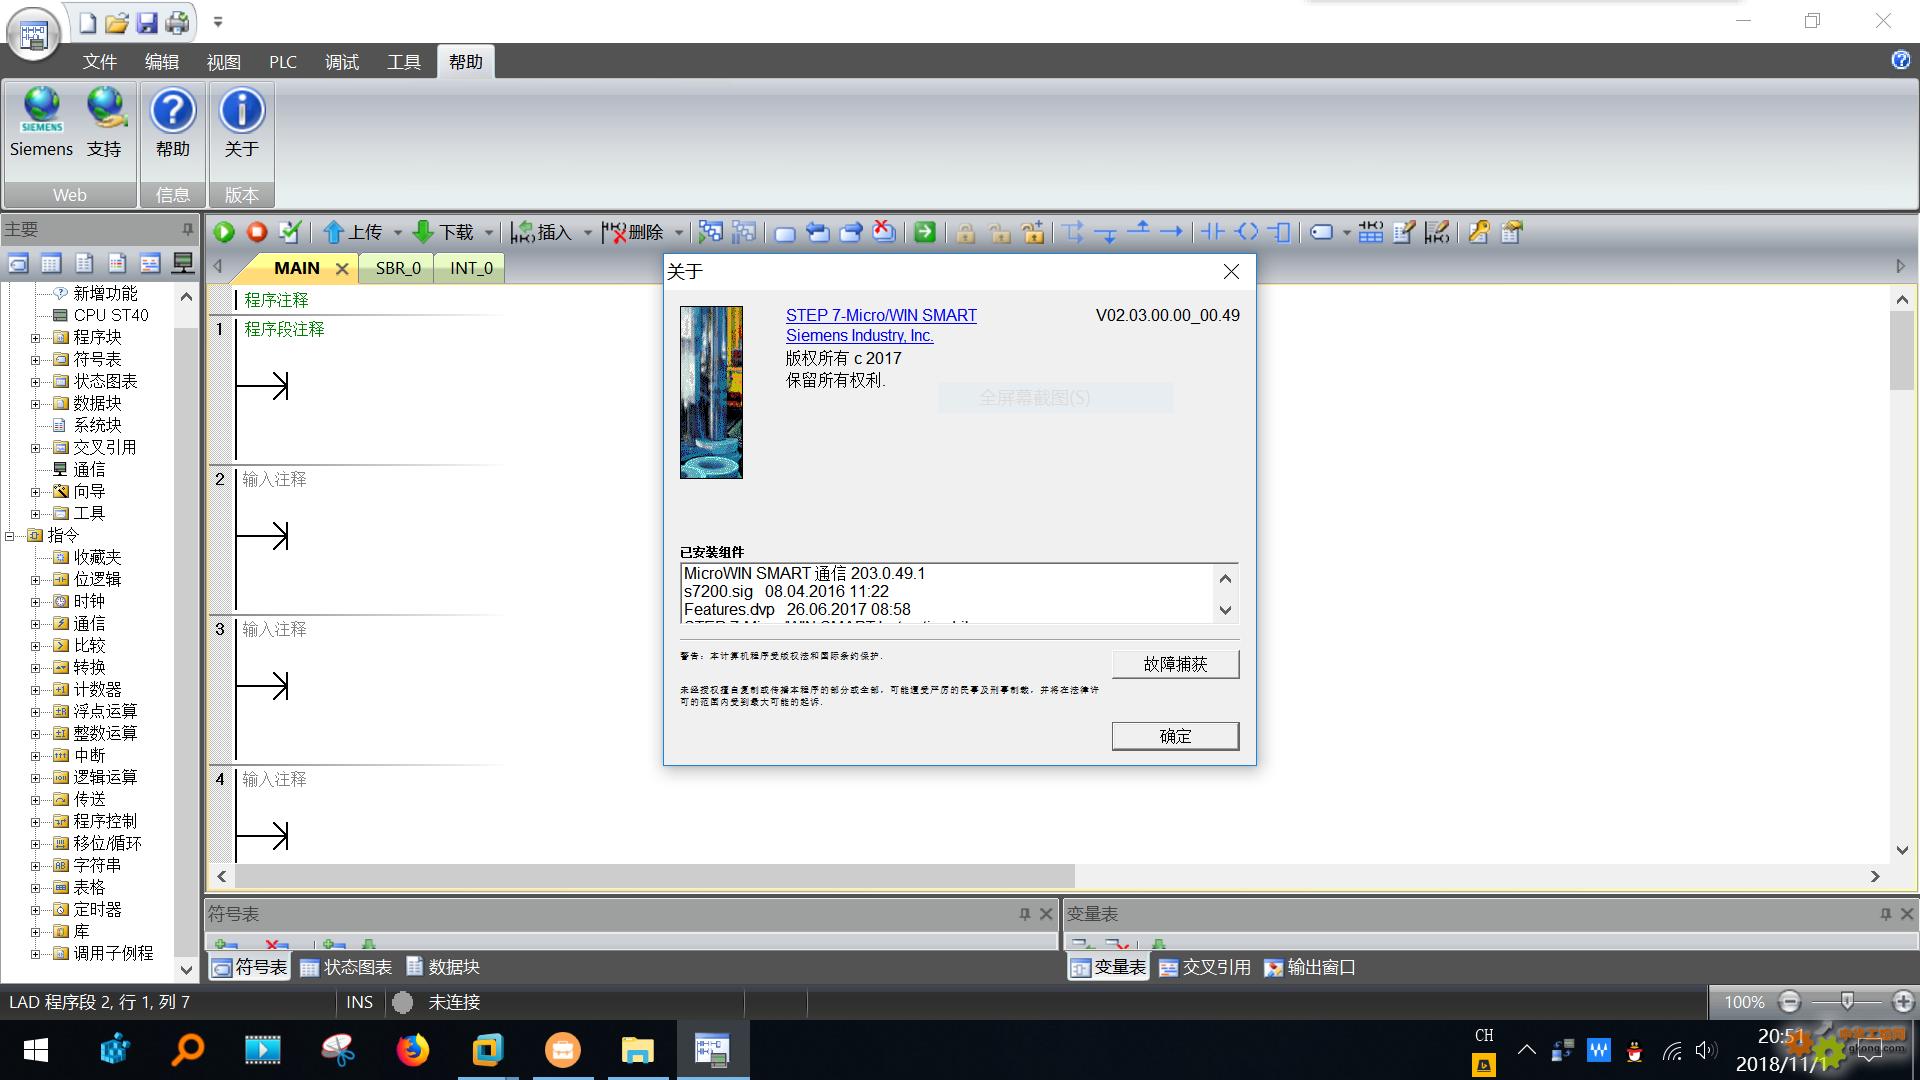Click 确定 in the About dialog

(1175, 736)
